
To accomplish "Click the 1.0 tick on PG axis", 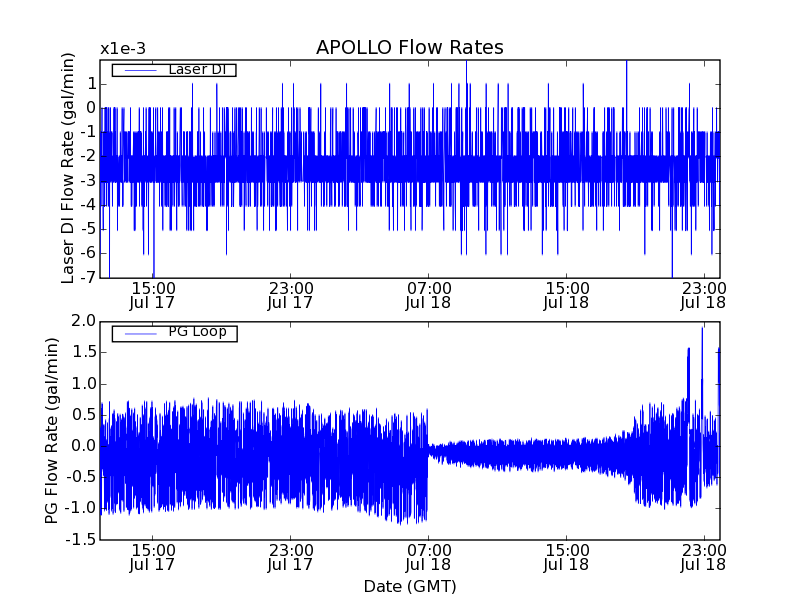I will (84, 384).
